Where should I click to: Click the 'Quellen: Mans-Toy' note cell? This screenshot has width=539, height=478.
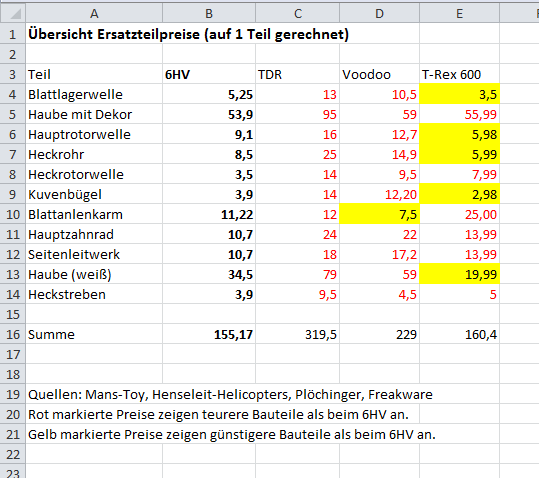230,394
